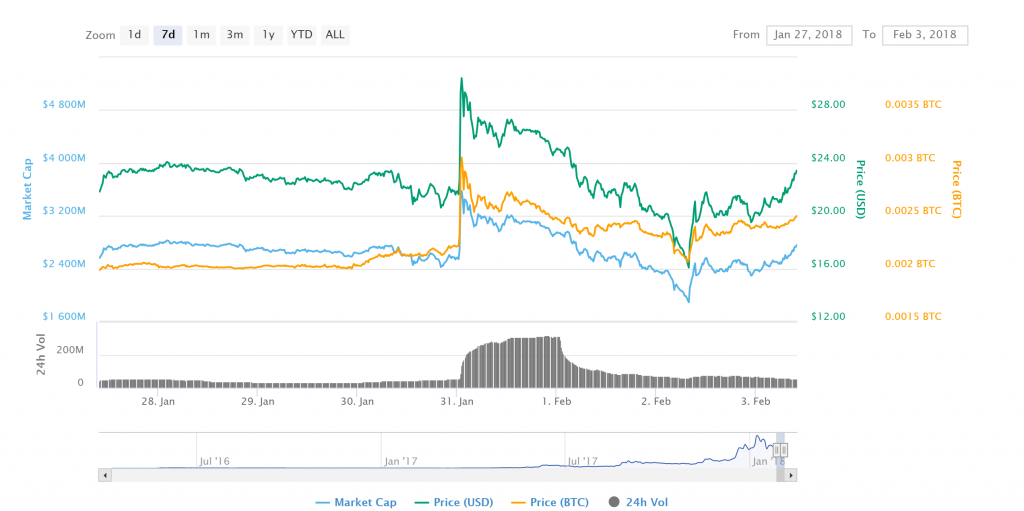This screenshot has height=511, width=1024.
Task: Select the 1d zoom range
Action: coord(134,35)
